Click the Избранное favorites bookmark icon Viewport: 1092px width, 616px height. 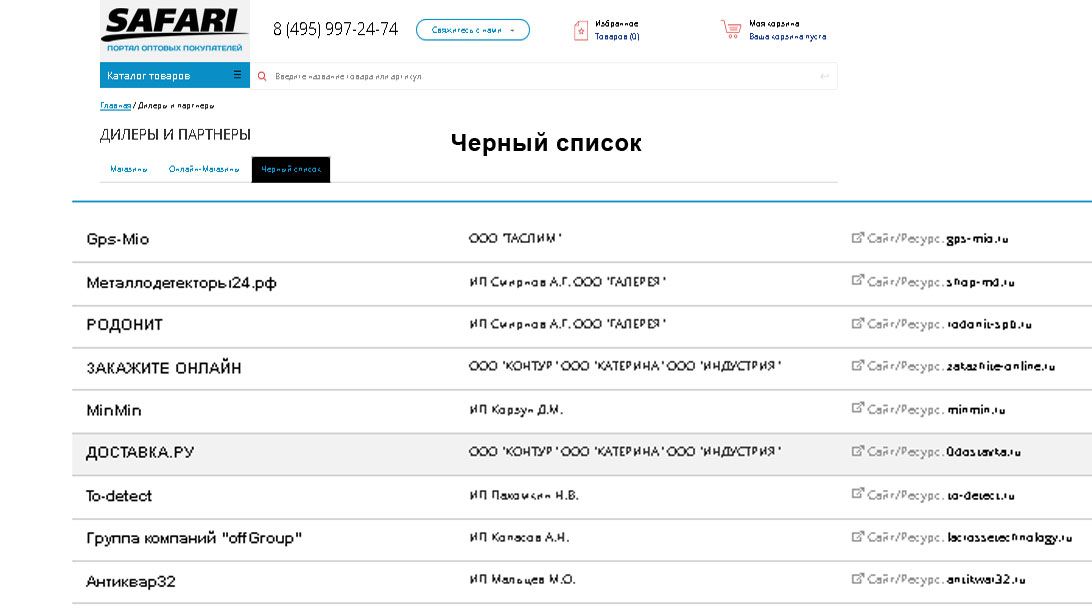coord(581,28)
